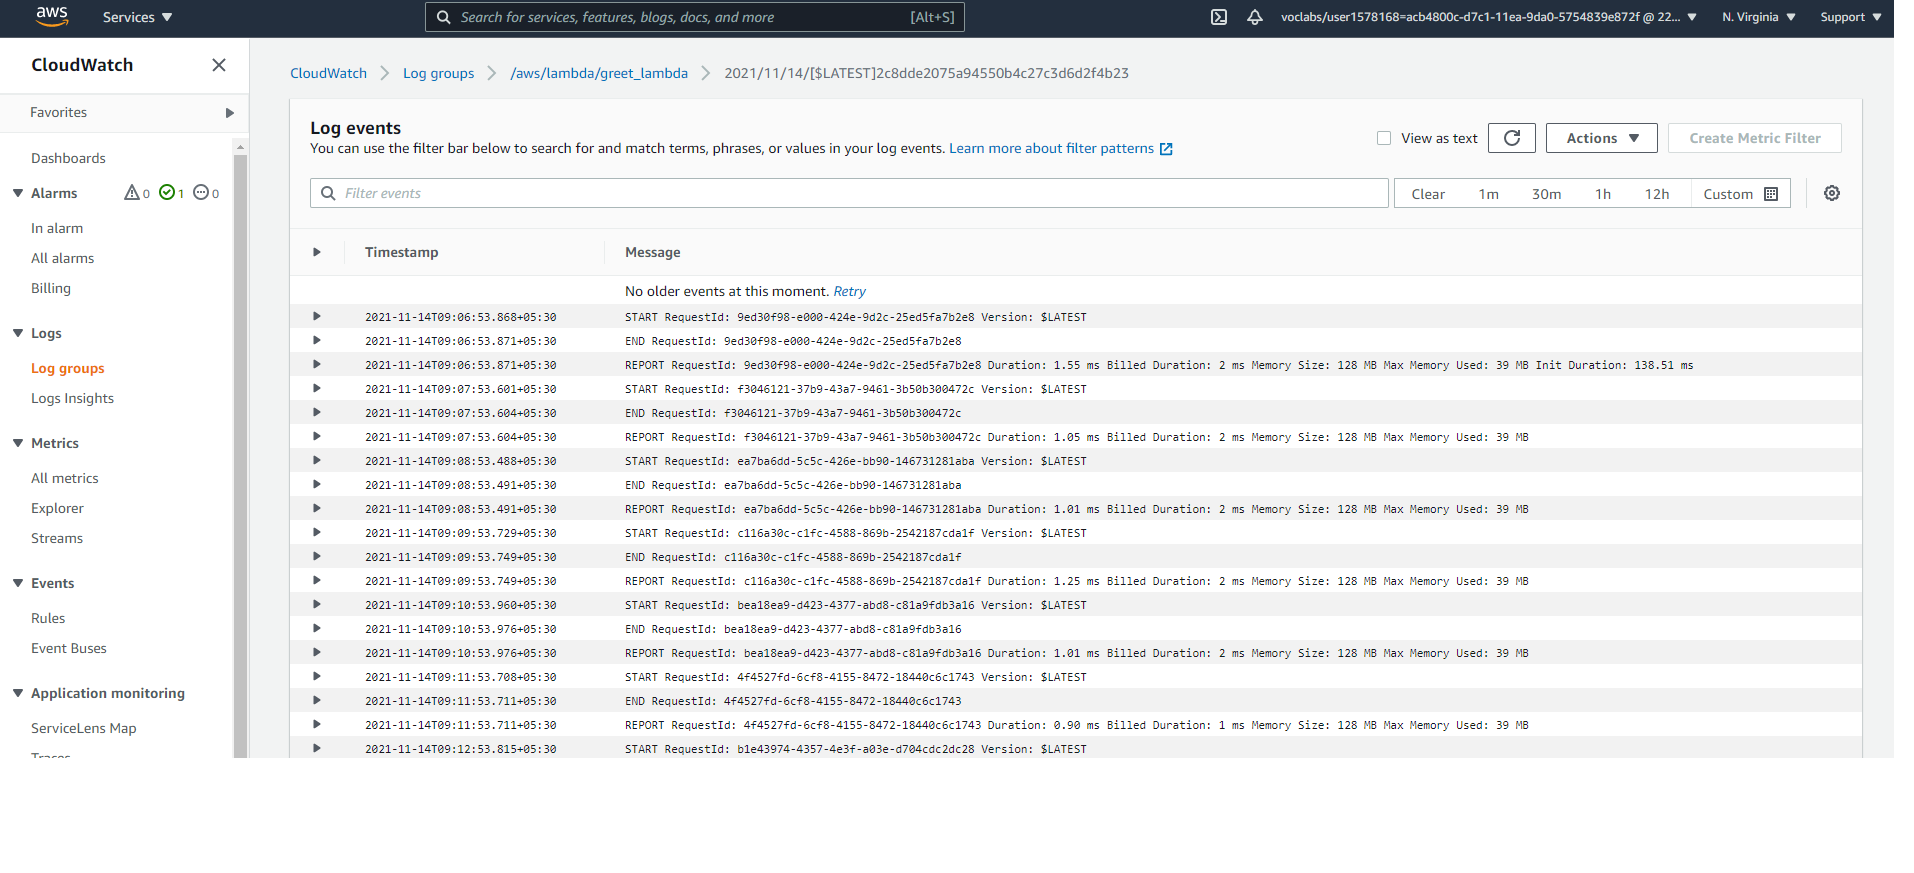
Task: Click the OK alarms green check count
Action: click(x=172, y=193)
